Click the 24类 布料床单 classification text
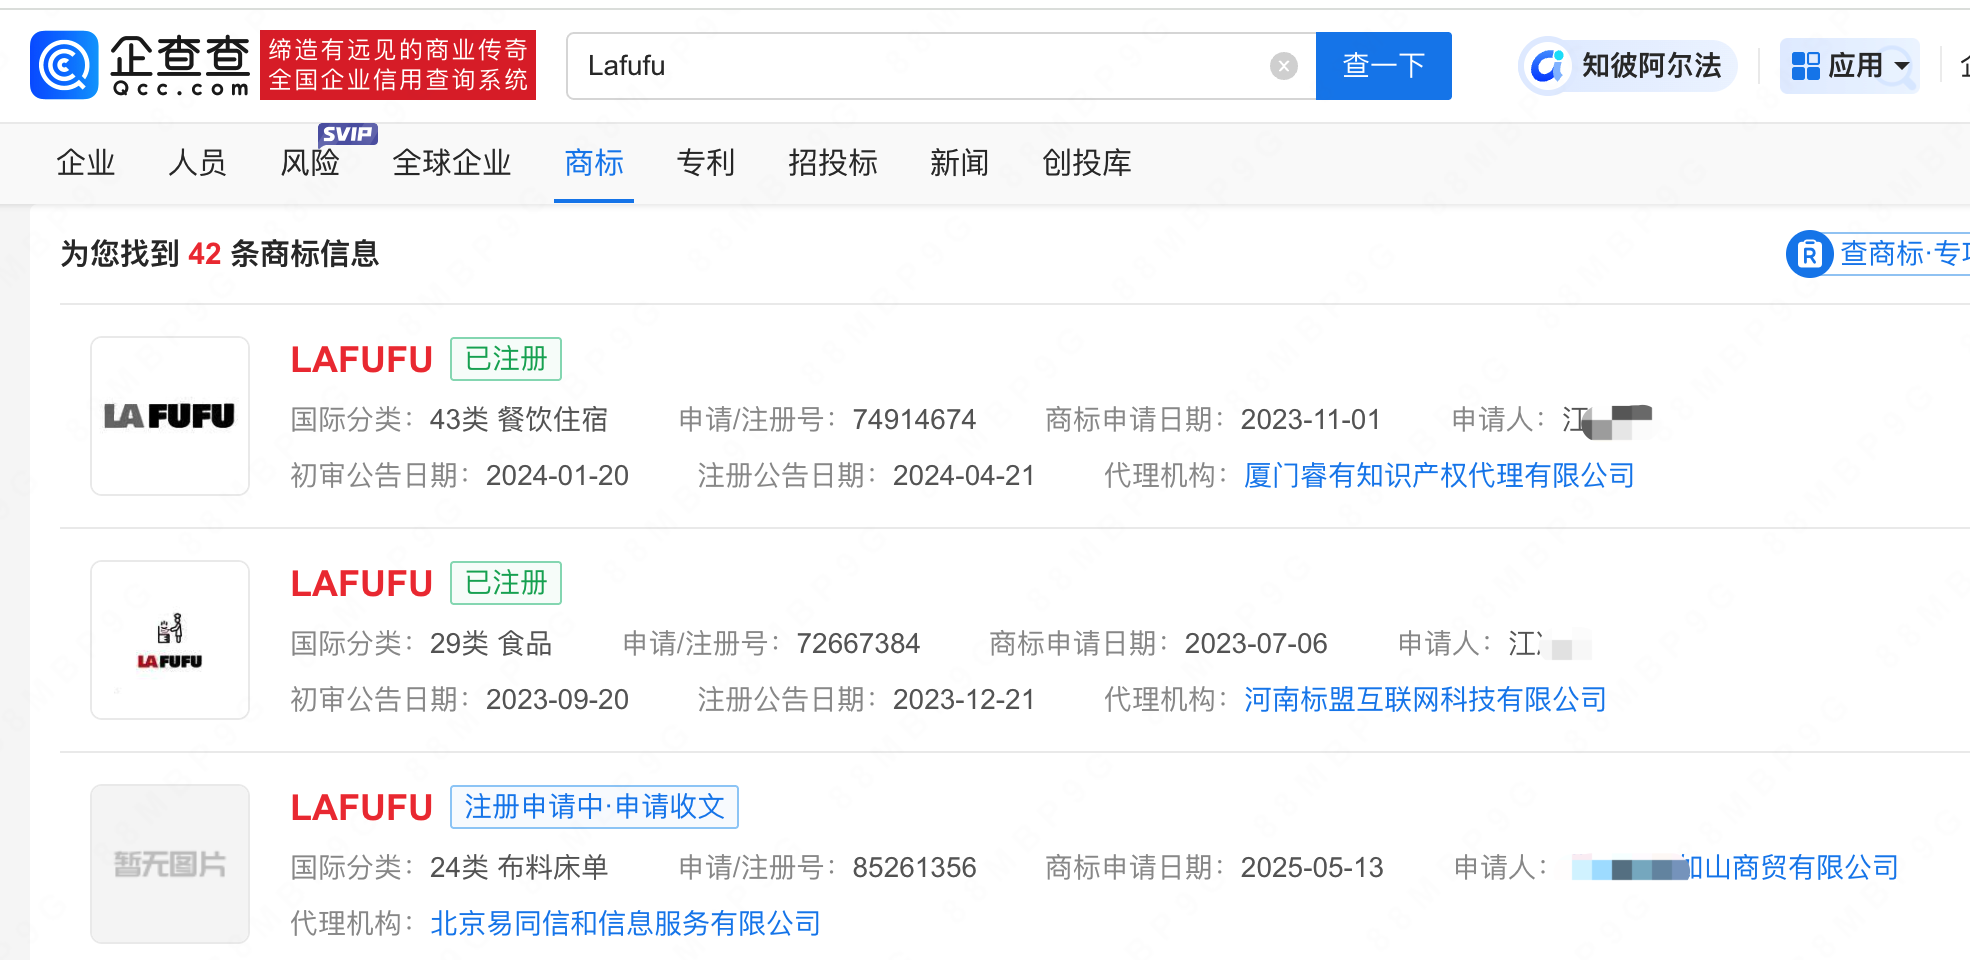 [519, 868]
